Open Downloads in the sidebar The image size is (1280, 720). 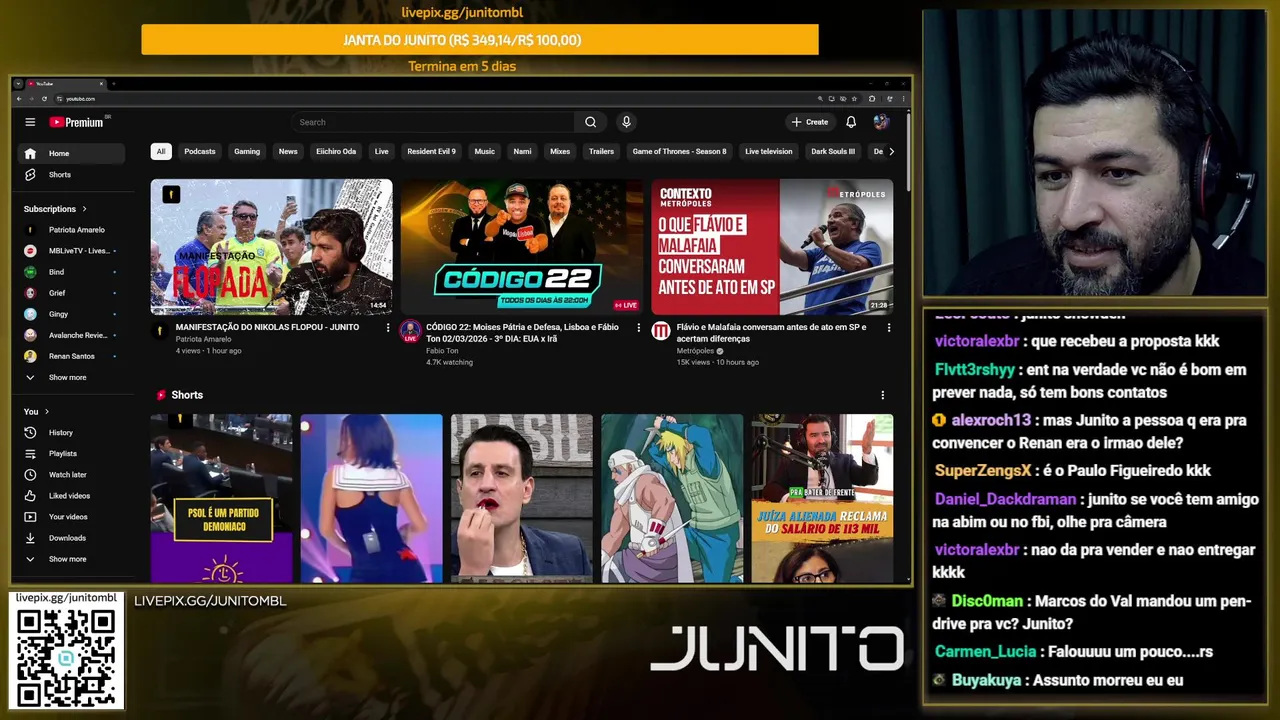71,538
